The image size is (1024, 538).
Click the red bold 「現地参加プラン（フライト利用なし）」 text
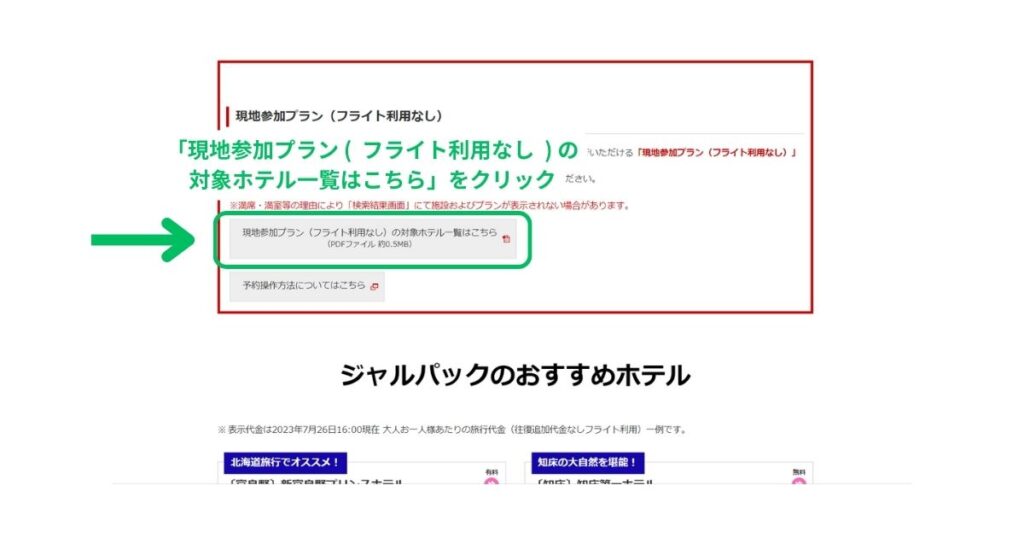pos(716,153)
